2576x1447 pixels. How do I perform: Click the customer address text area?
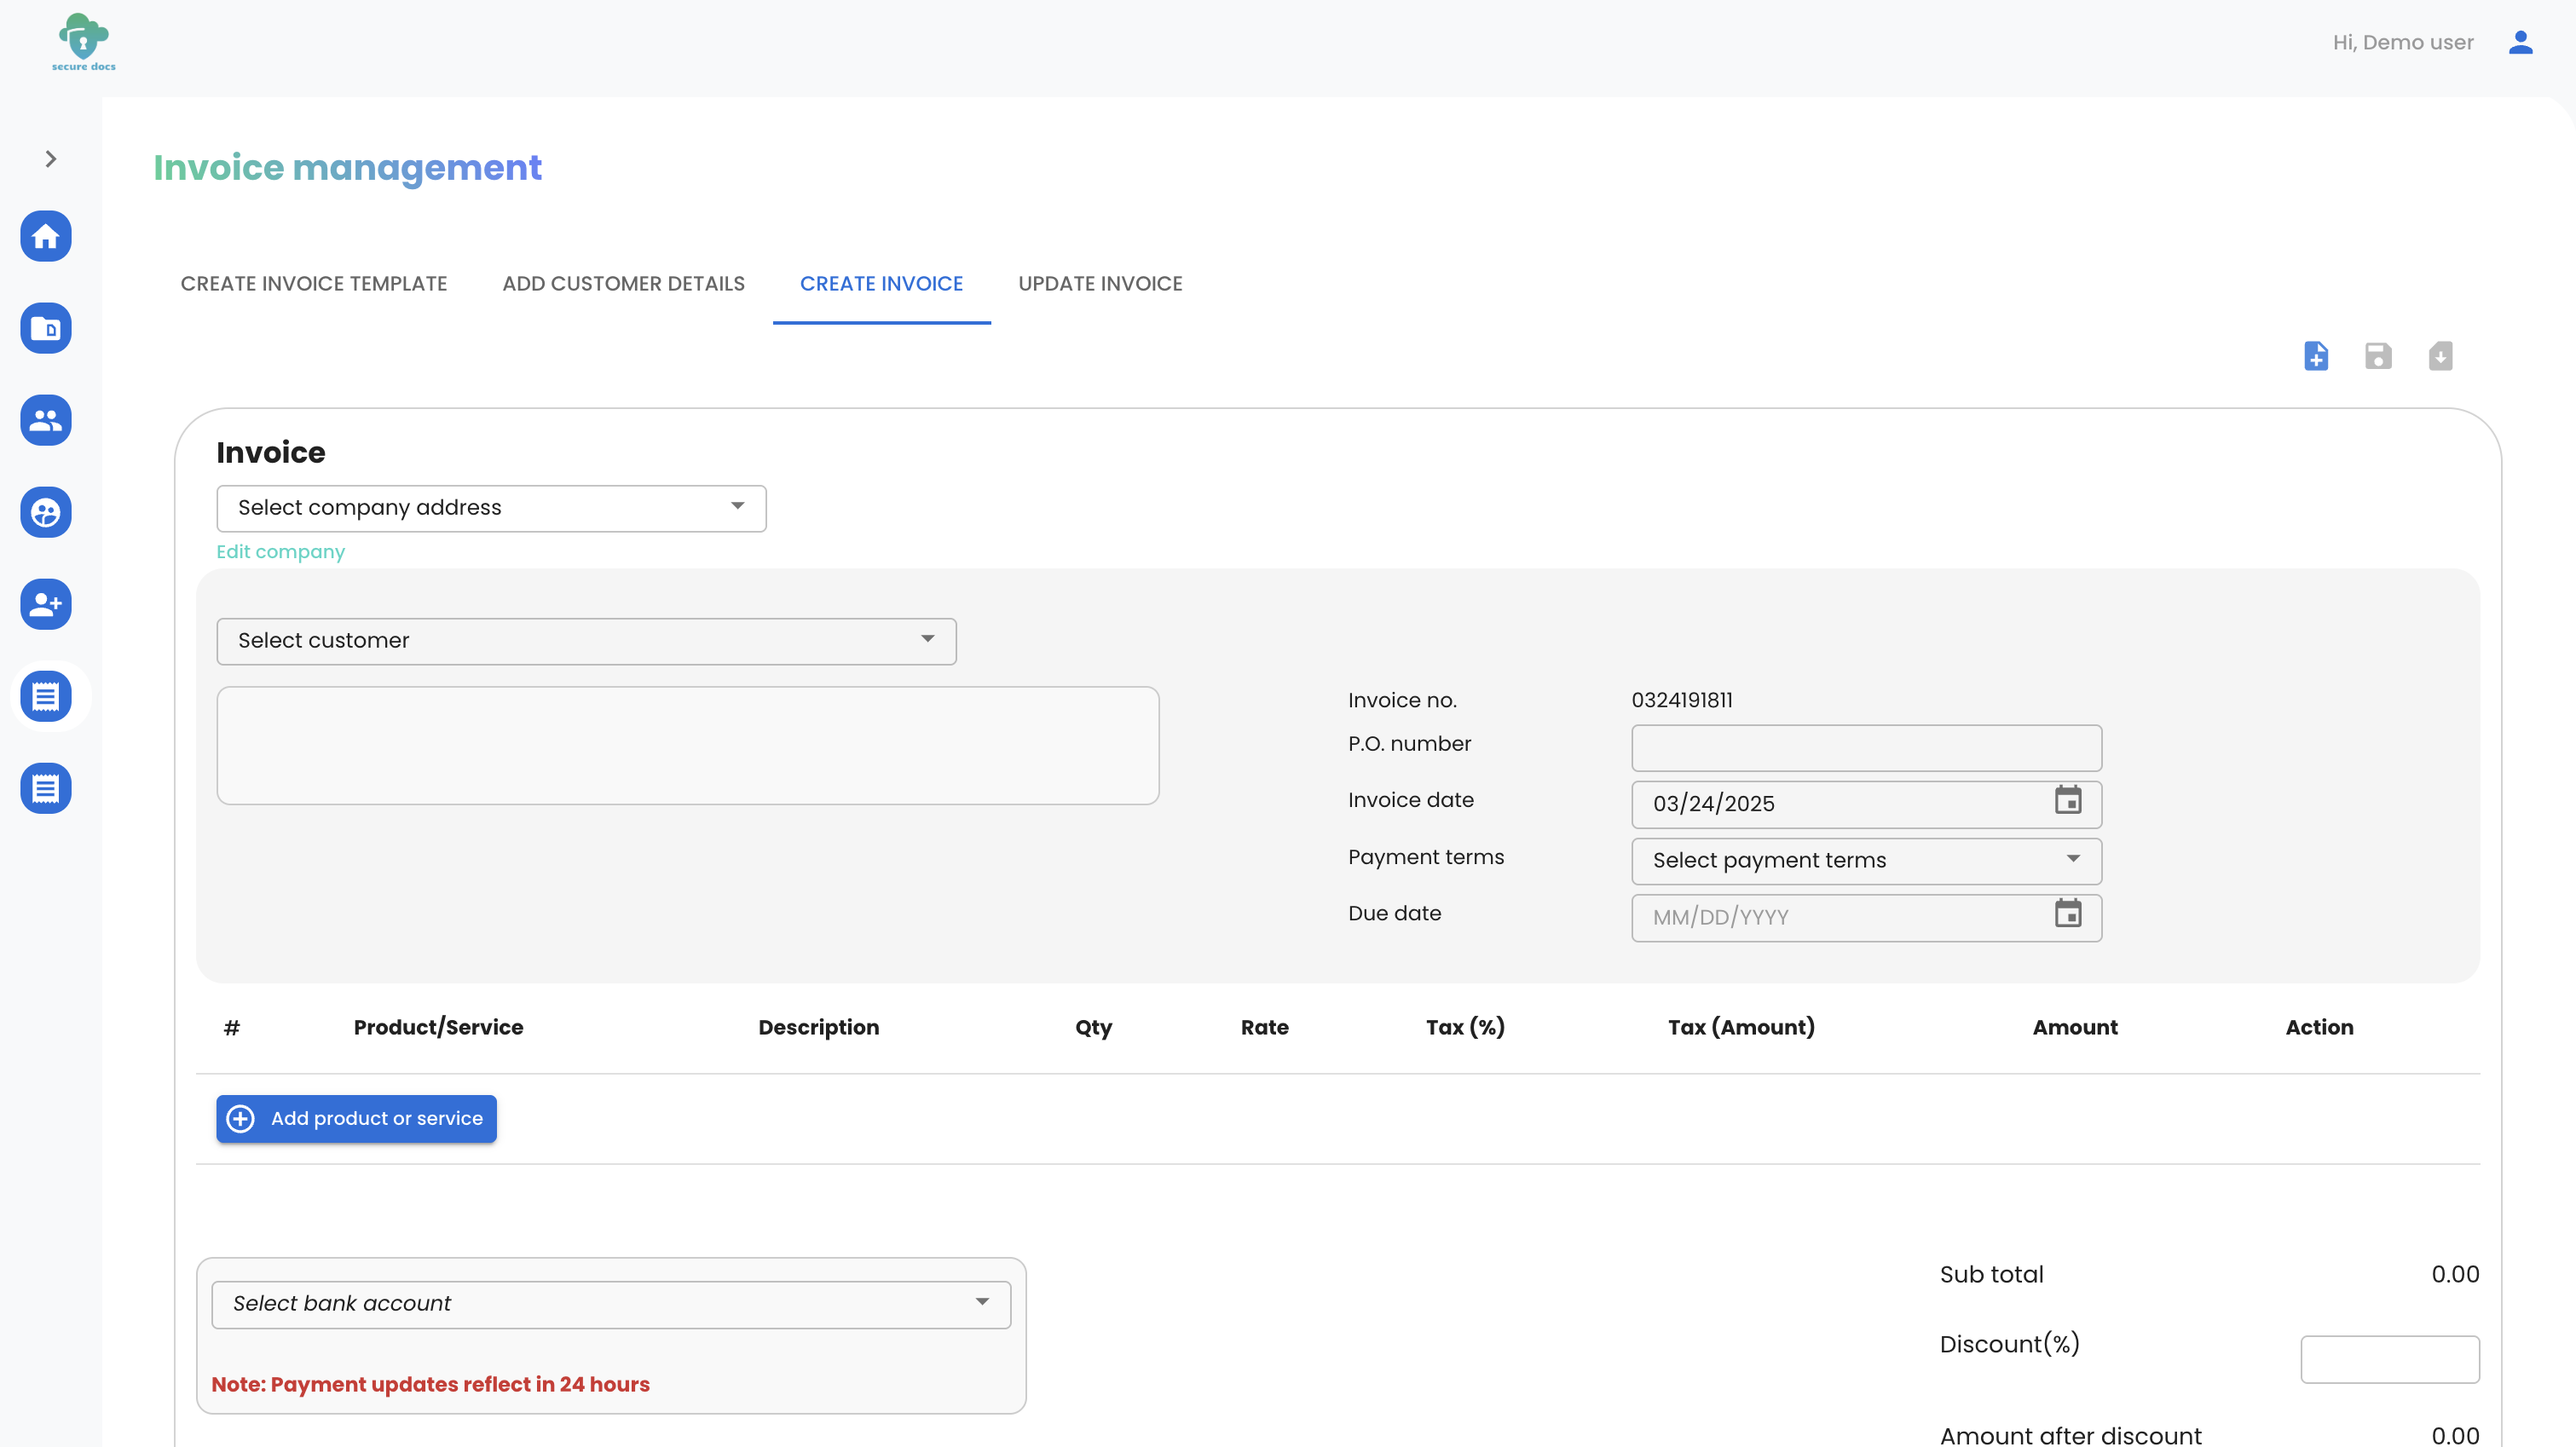click(x=688, y=745)
